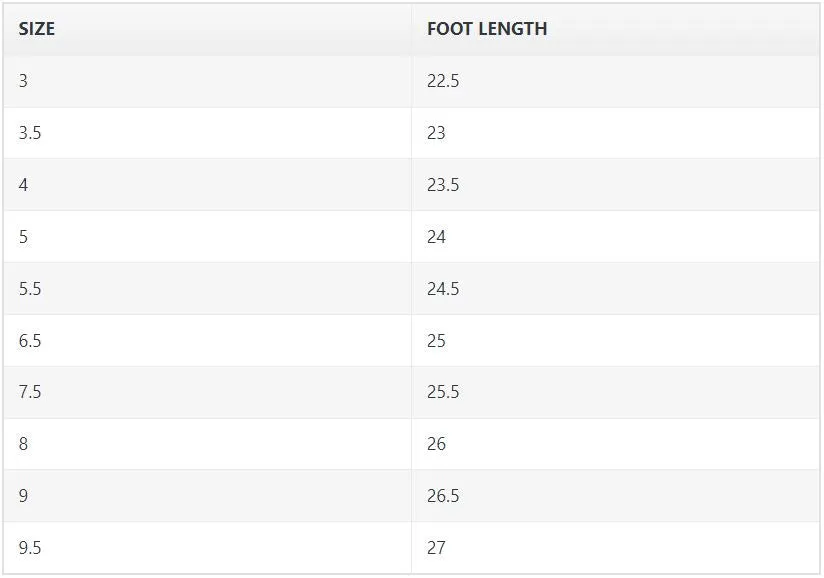Select the size 5.5 cell

(208, 289)
